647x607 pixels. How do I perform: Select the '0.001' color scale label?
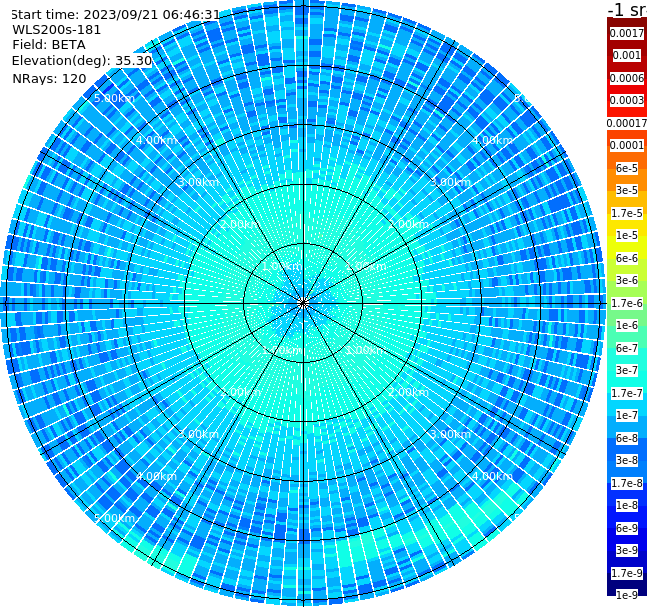(627, 56)
